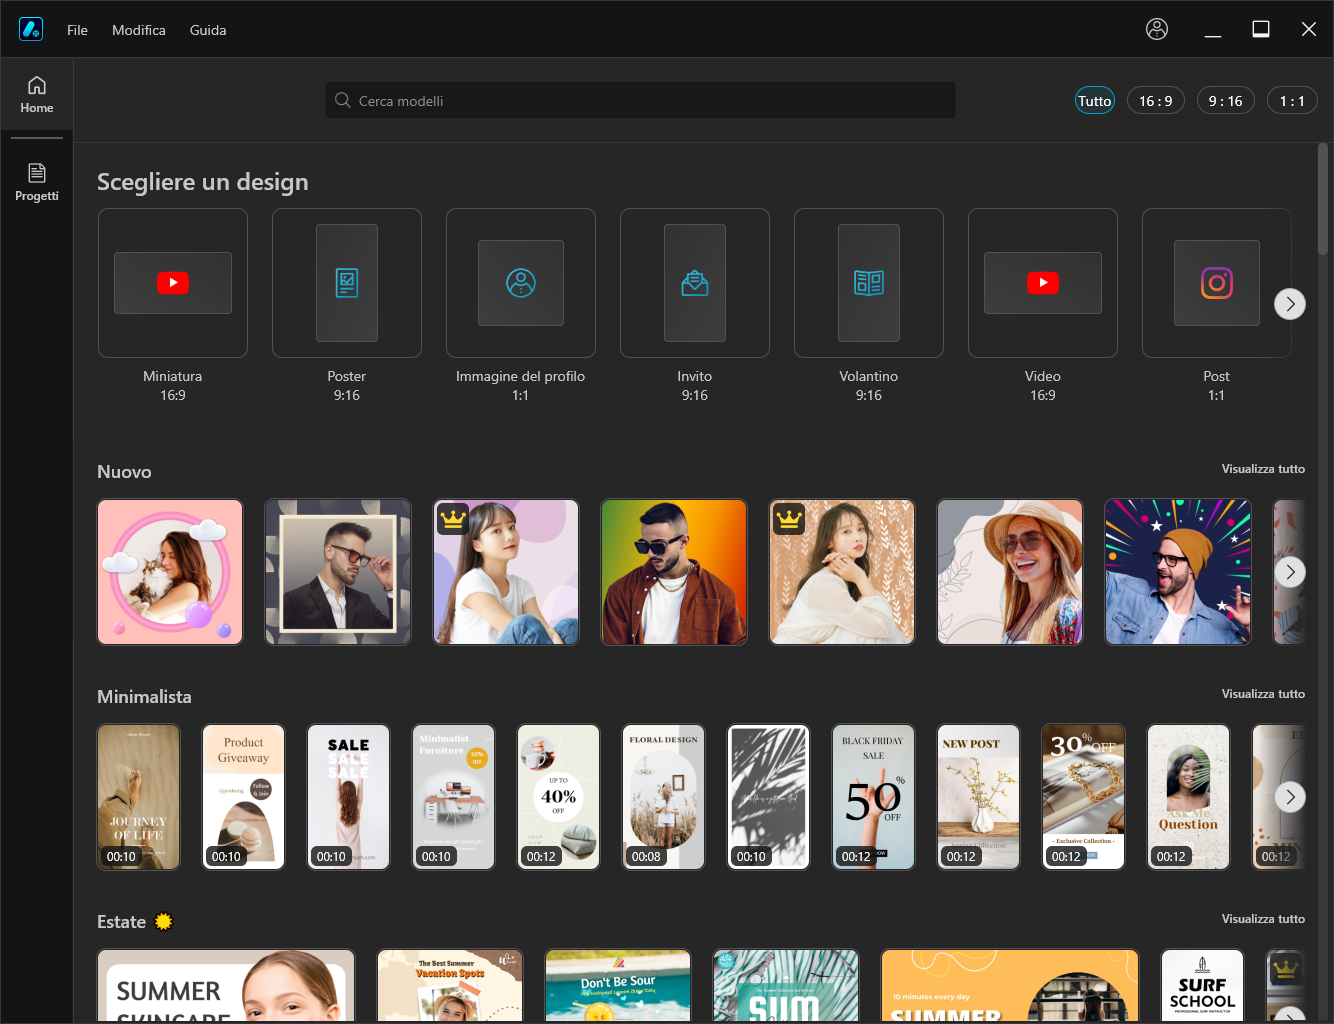The image size is (1334, 1024).
Task: Open the Minimalist Furniture template
Action: [454, 797]
